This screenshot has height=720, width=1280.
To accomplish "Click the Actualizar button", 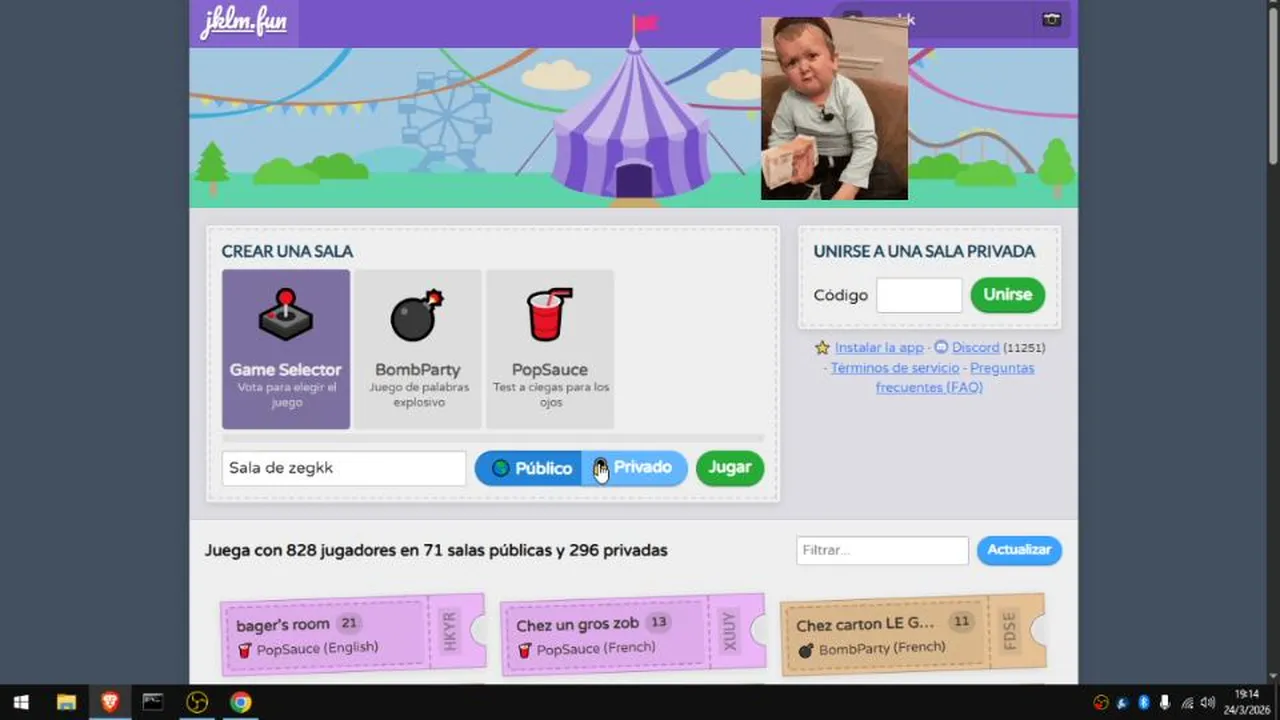I will (1019, 550).
